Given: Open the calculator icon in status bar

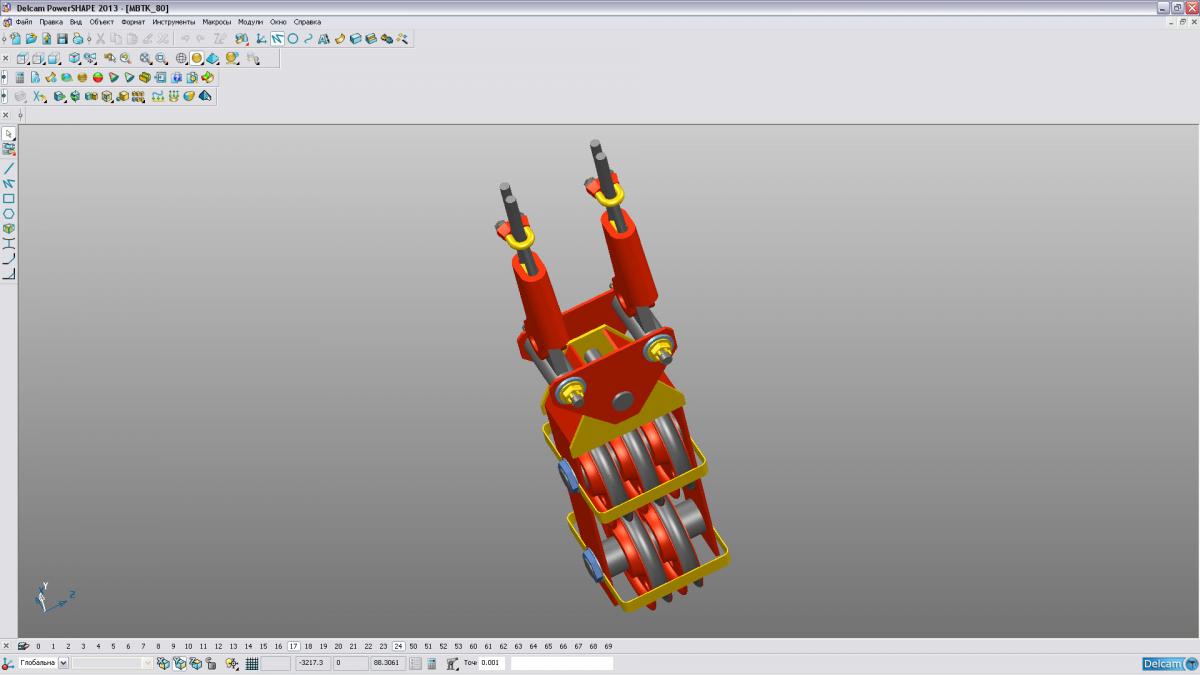Looking at the screenshot, I should coord(432,663).
